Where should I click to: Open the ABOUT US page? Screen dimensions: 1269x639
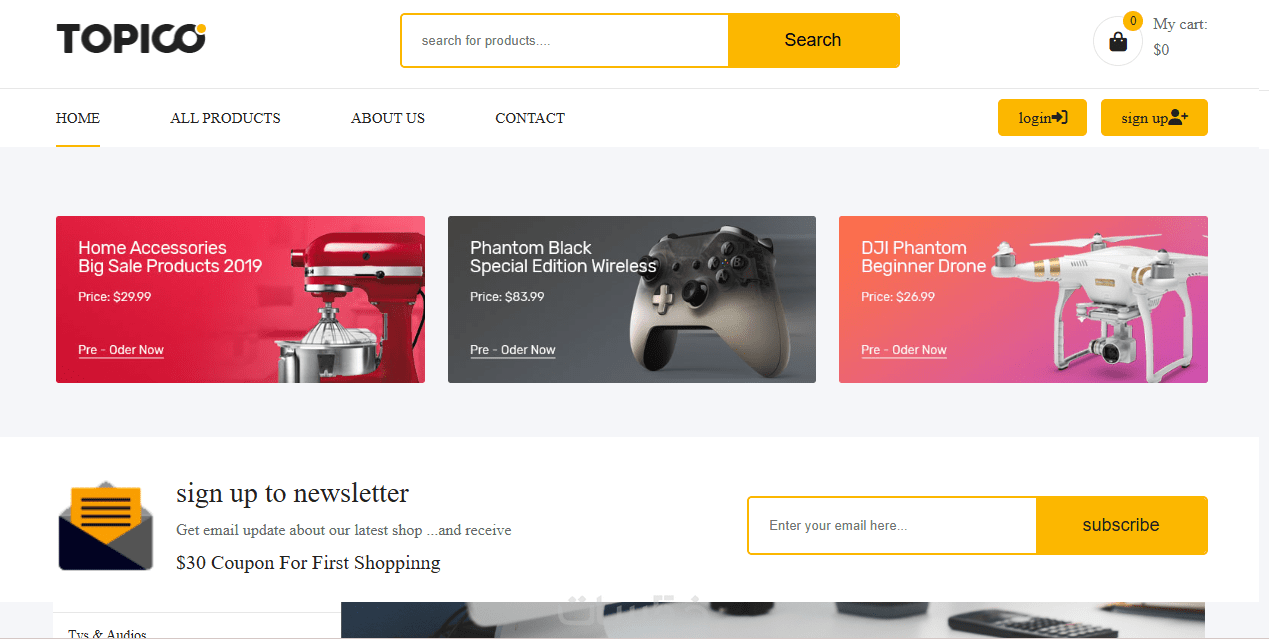tap(388, 118)
